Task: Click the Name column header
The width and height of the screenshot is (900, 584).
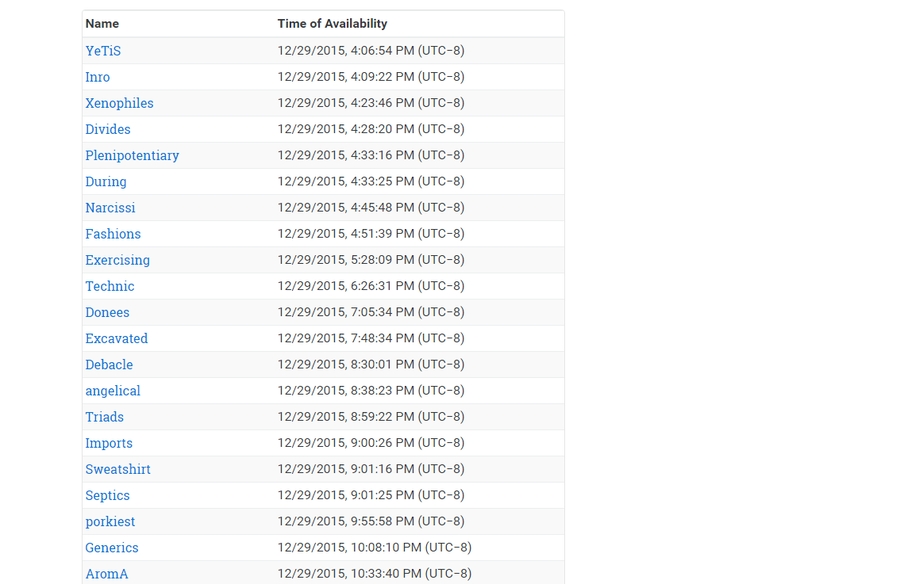Action: (x=102, y=23)
